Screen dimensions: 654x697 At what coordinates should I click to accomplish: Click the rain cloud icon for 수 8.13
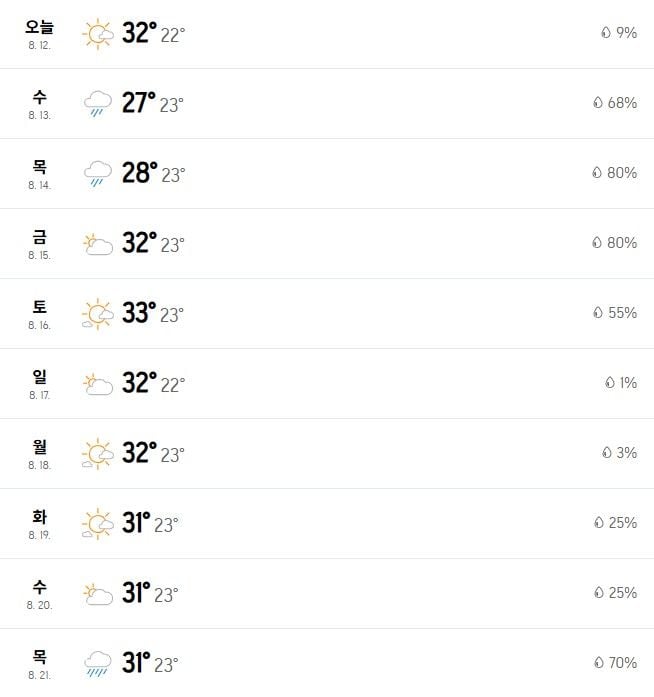98,104
